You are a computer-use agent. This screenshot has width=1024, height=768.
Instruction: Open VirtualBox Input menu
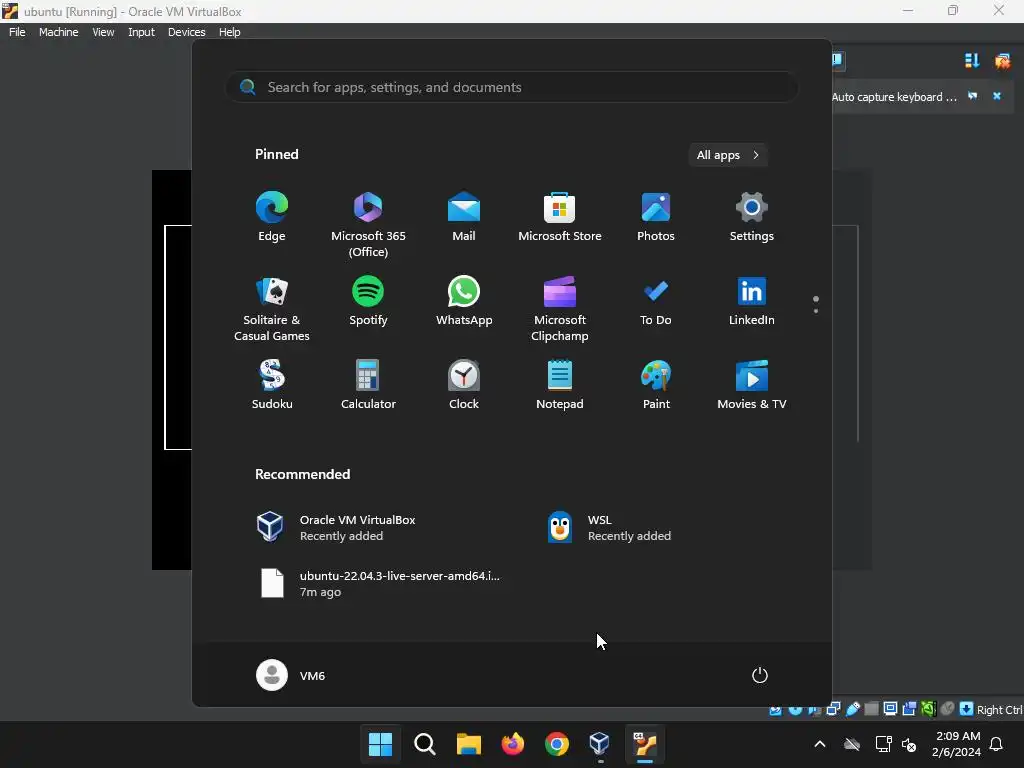(141, 32)
